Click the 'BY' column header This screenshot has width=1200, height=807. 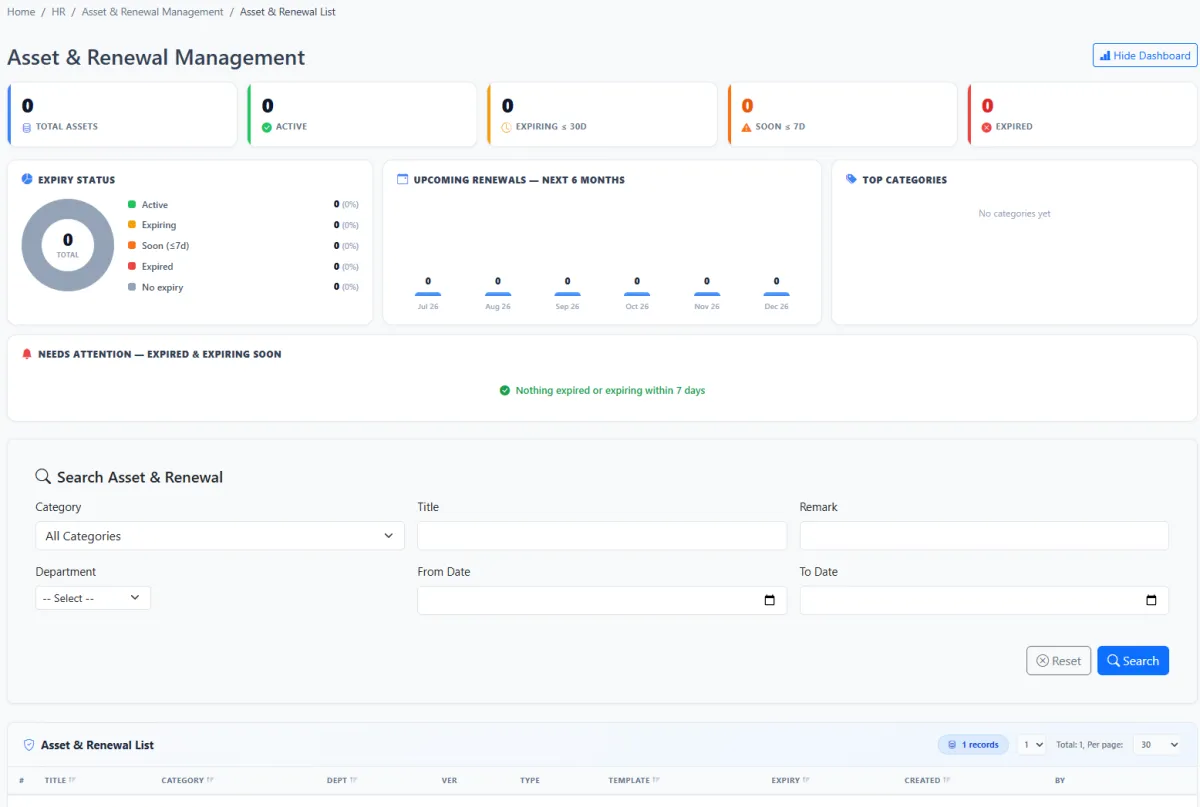coord(1060,780)
